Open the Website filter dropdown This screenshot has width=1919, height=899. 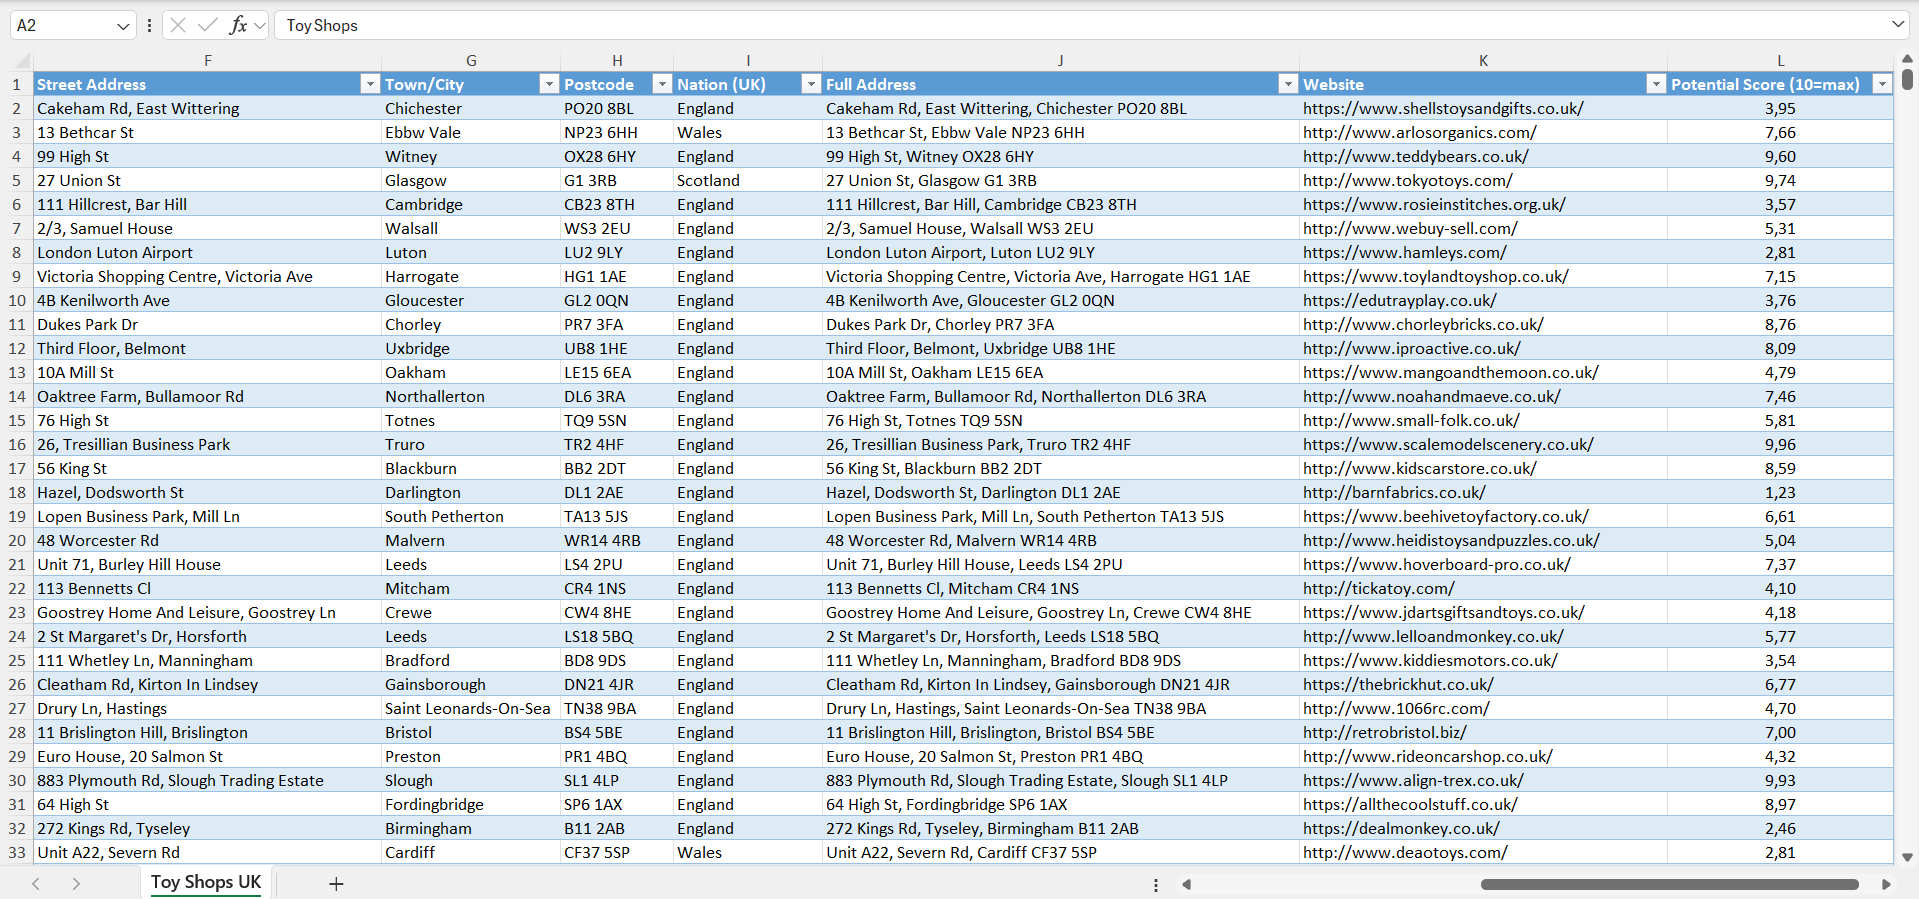click(1656, 84)
